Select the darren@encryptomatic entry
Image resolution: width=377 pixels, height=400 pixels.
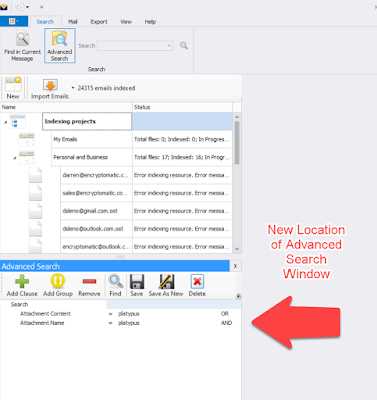pyautogui.click(x=96, y=175)
